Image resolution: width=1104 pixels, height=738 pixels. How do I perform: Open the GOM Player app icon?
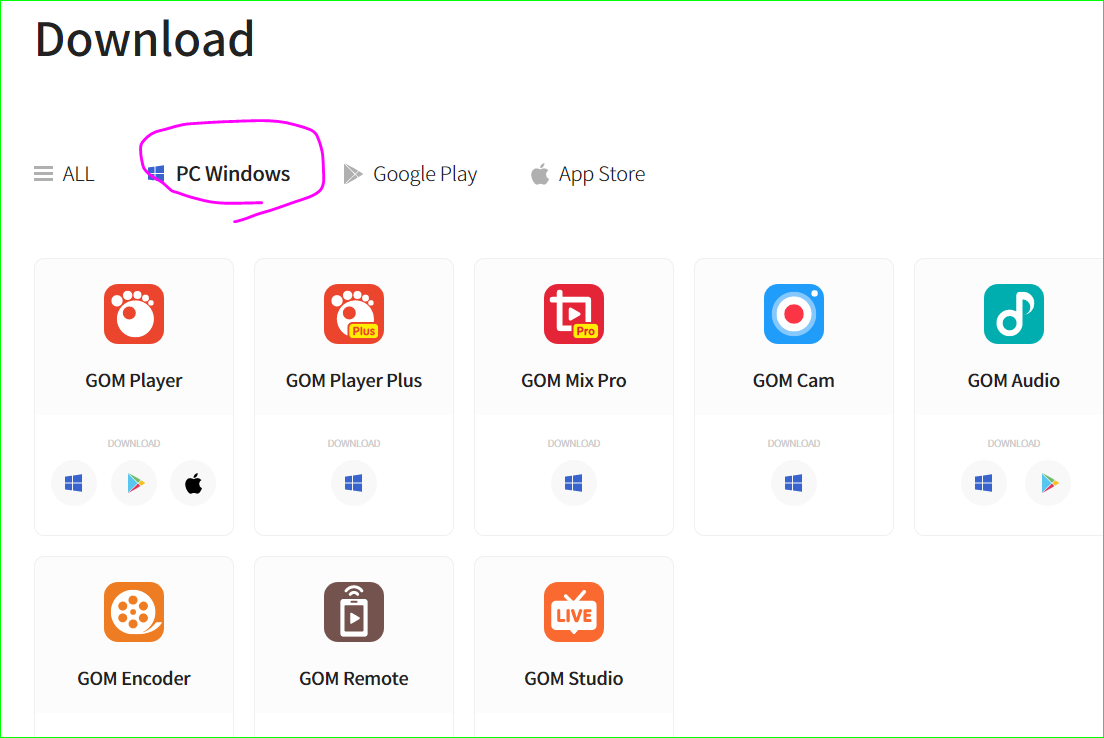click(x=134, y=314)
